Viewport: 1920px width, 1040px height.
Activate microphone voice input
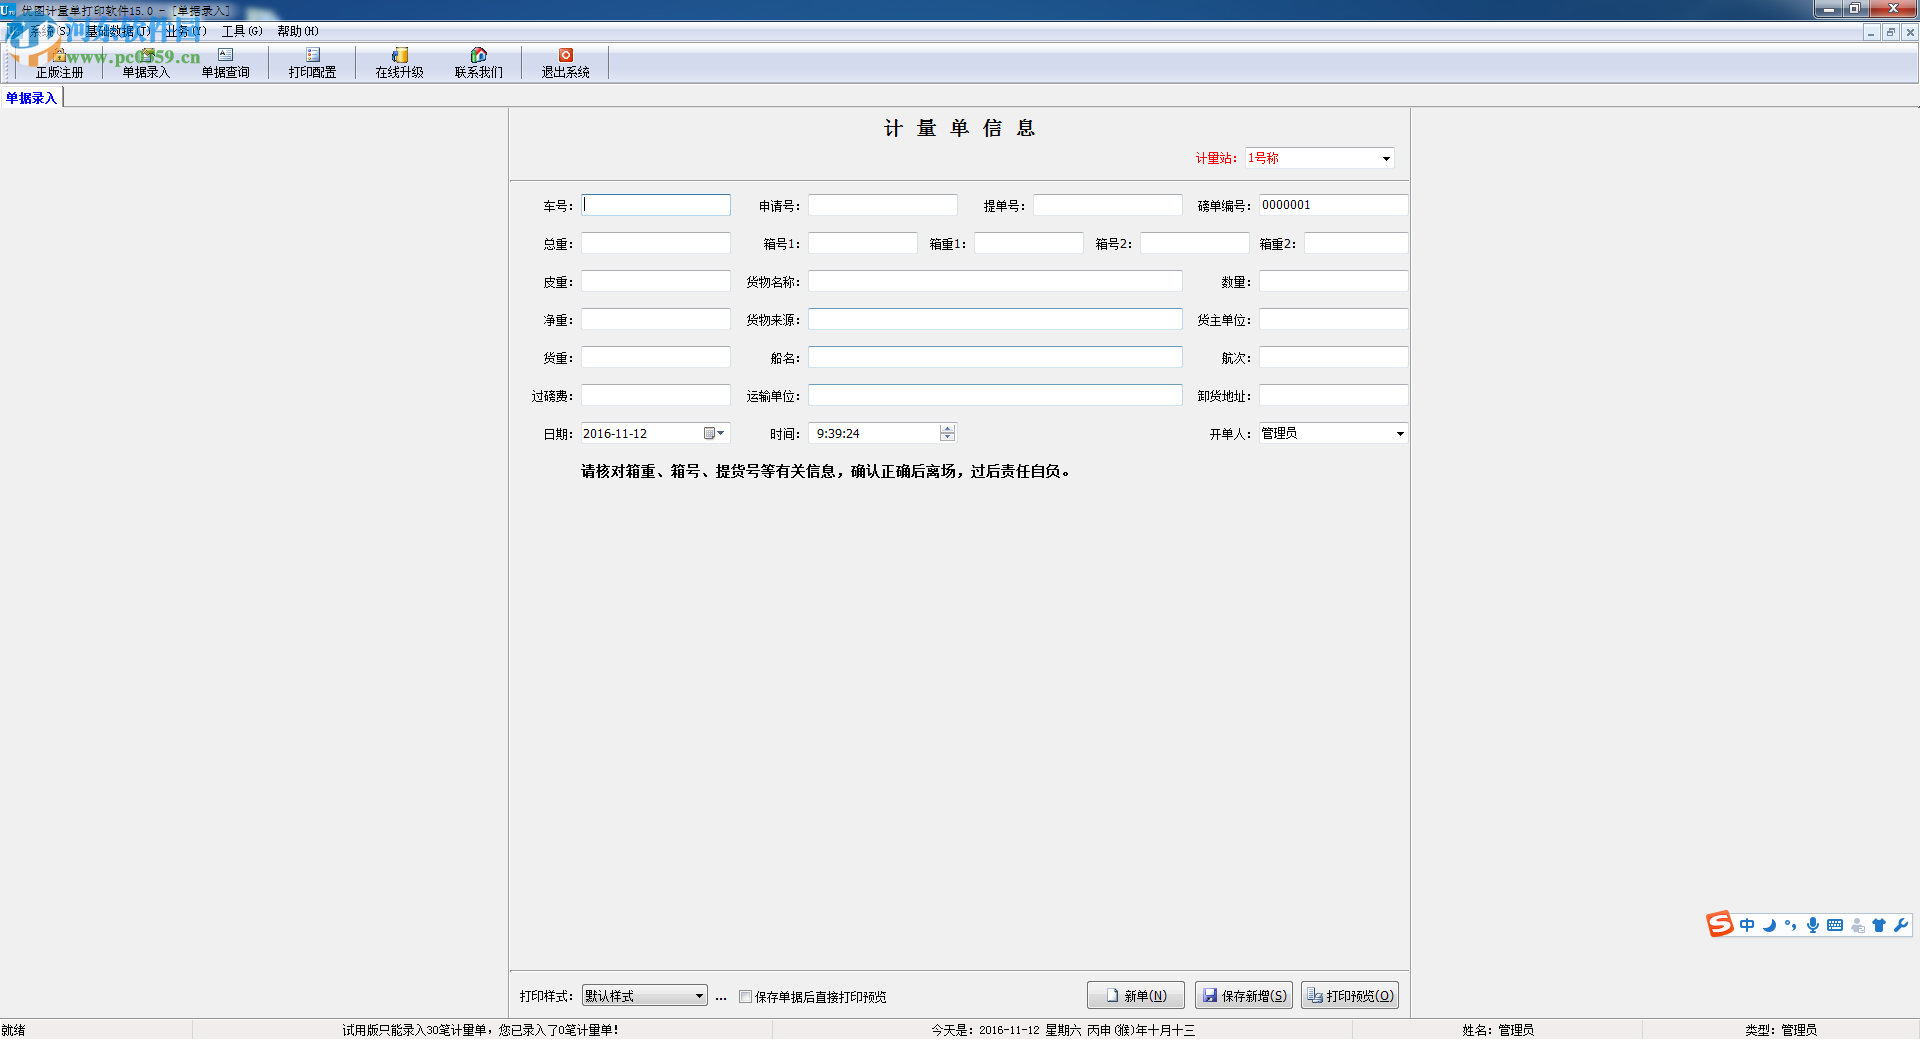point(1812,925)
